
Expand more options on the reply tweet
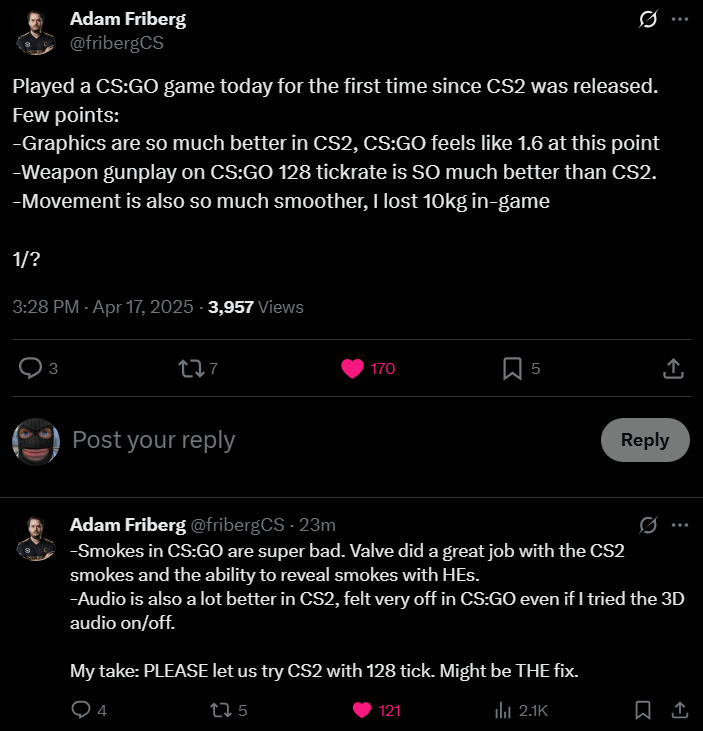coord(680,525)
